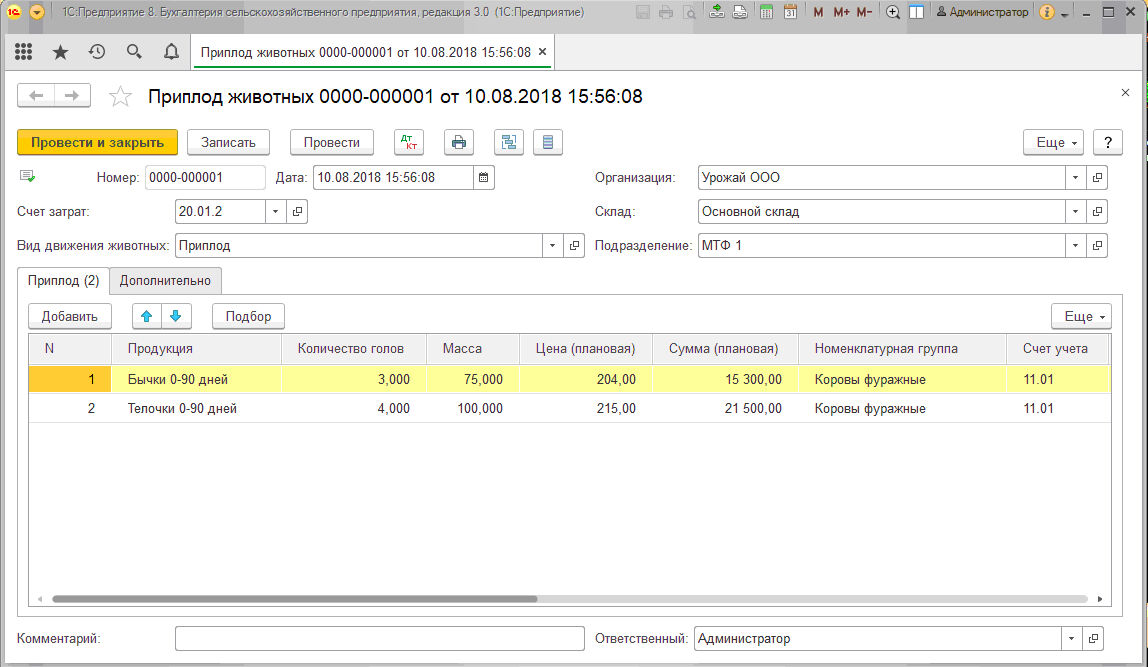Add document to favorites star

[x=120, y=97]
